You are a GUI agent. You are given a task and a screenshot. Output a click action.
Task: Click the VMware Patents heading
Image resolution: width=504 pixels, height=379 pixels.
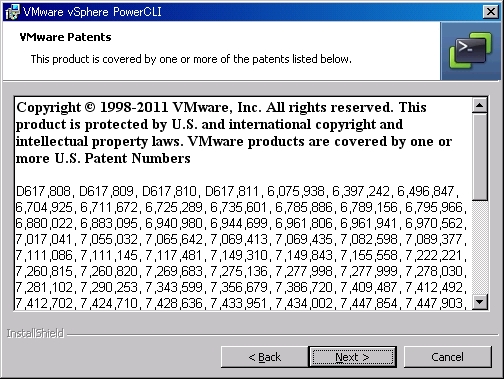(x=65, y=37)
